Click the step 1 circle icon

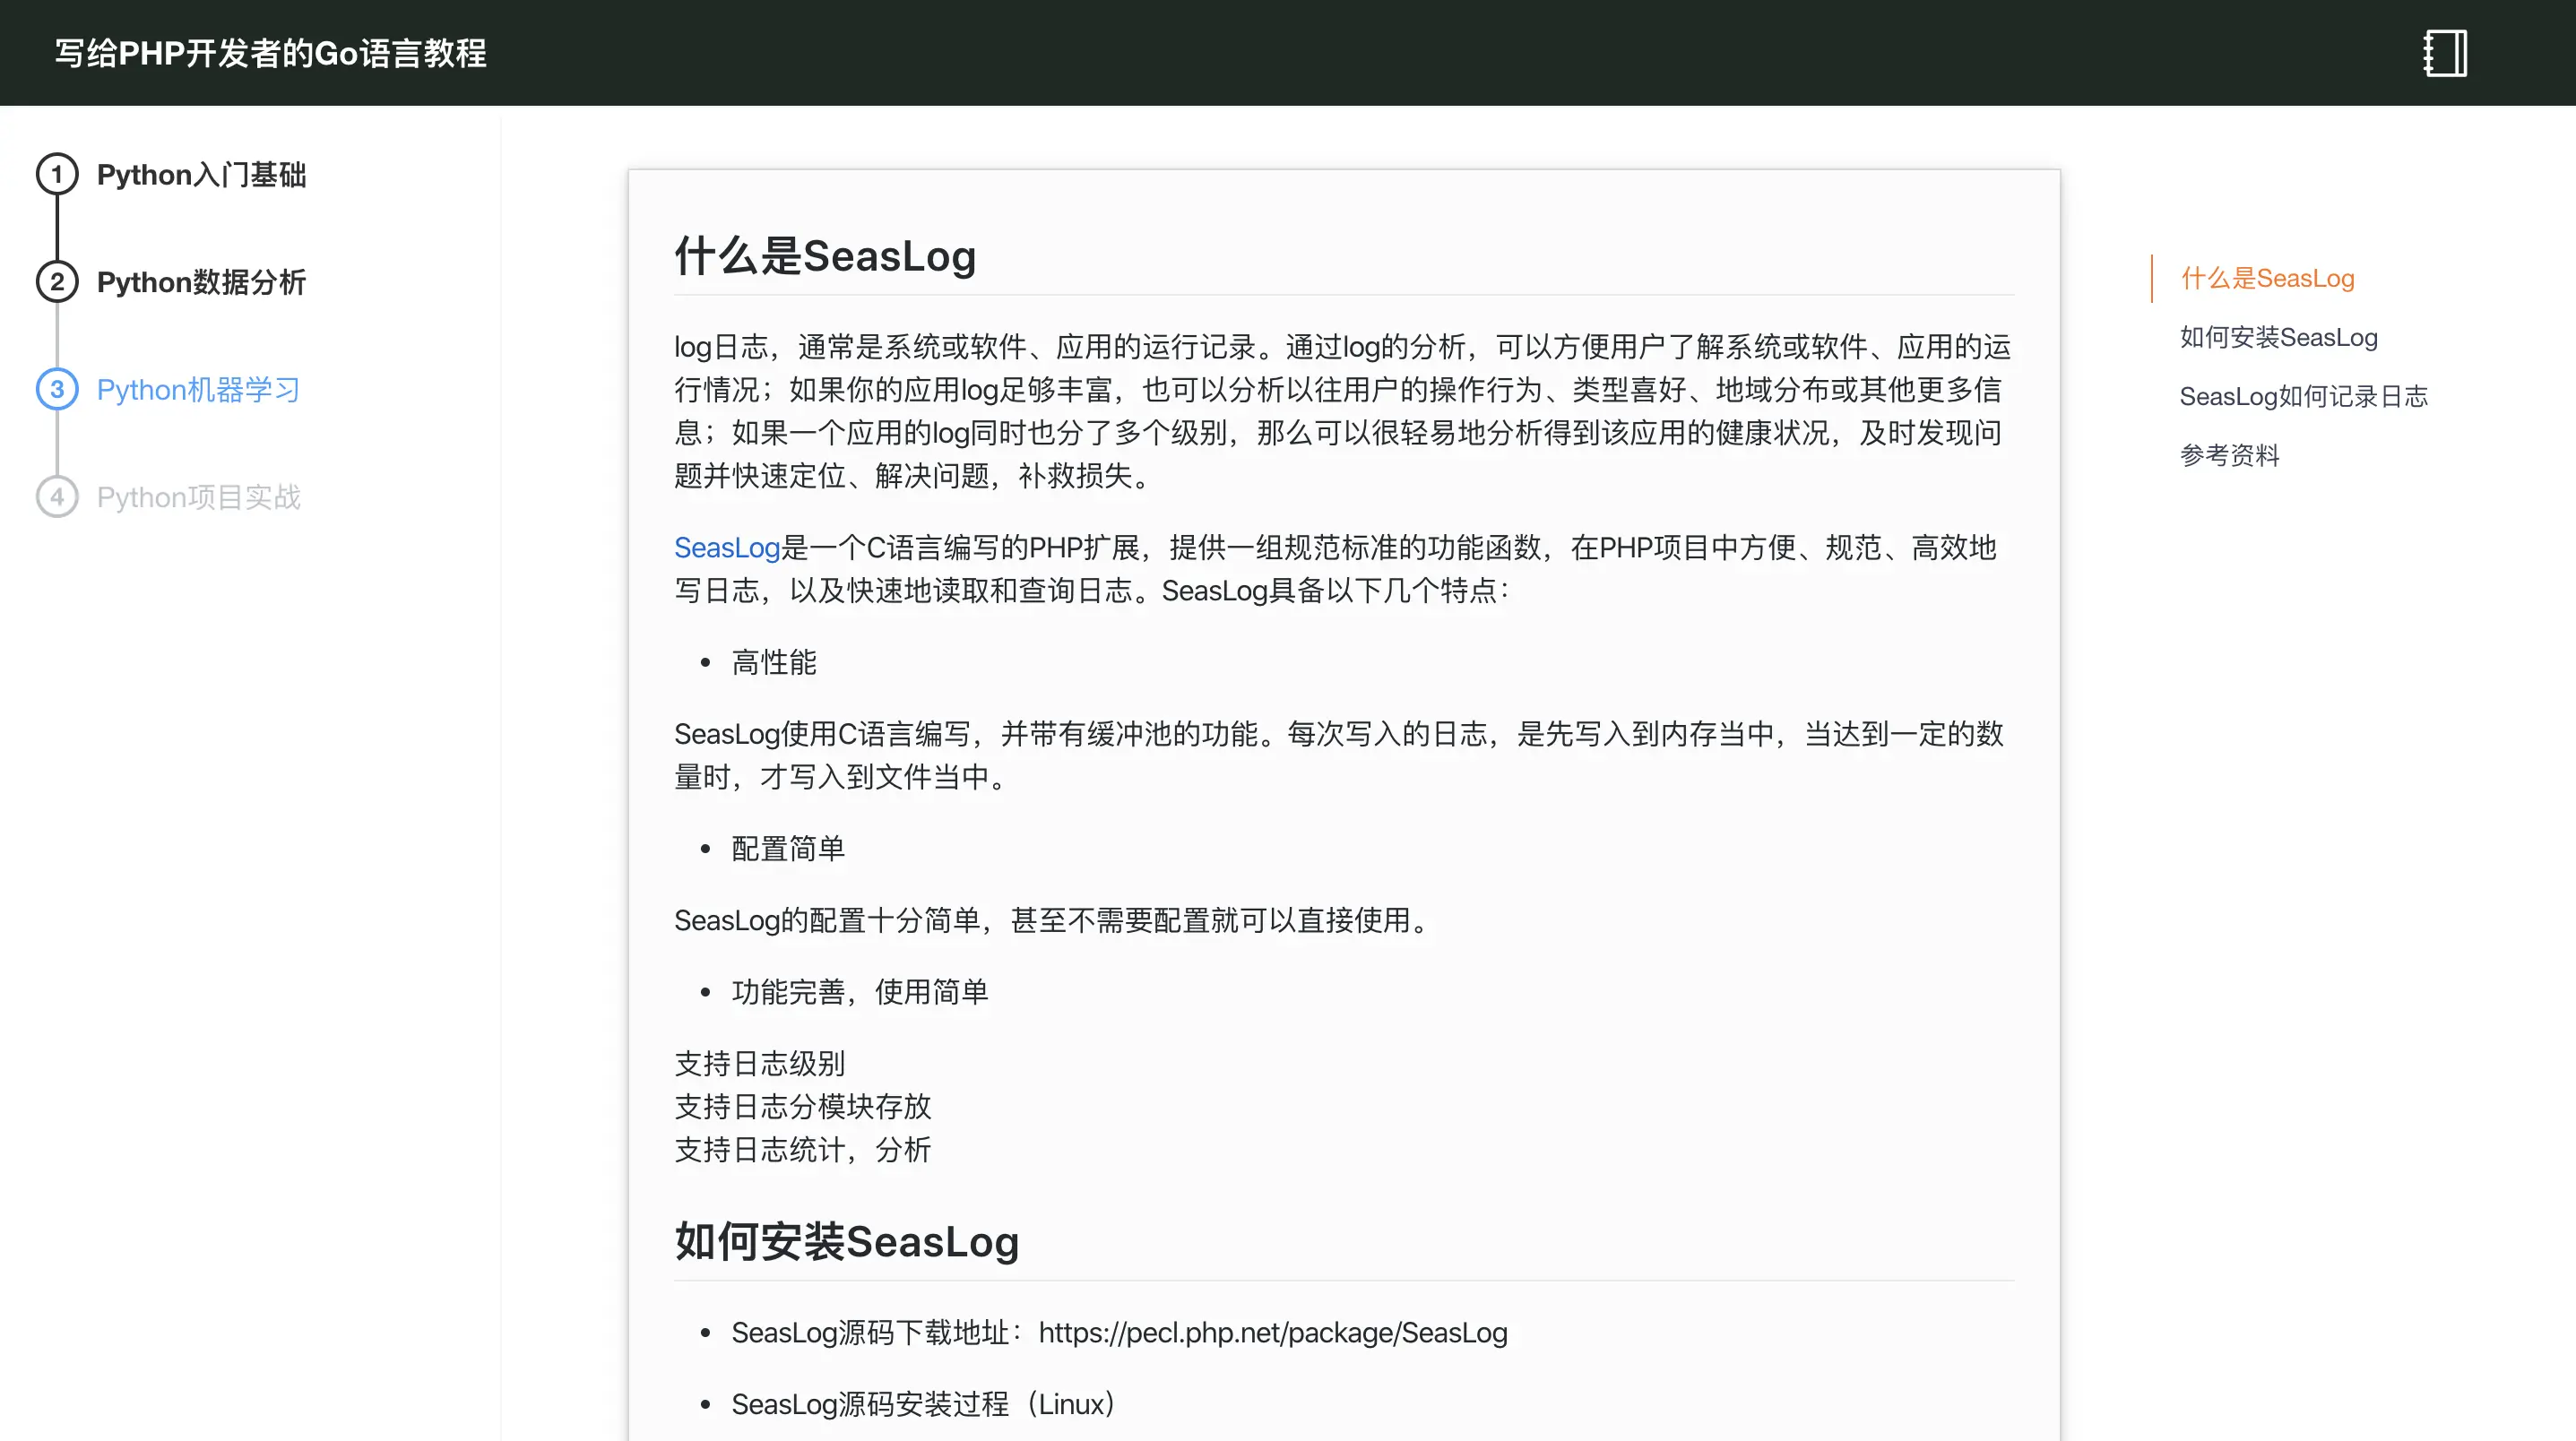tap(57, 175)
